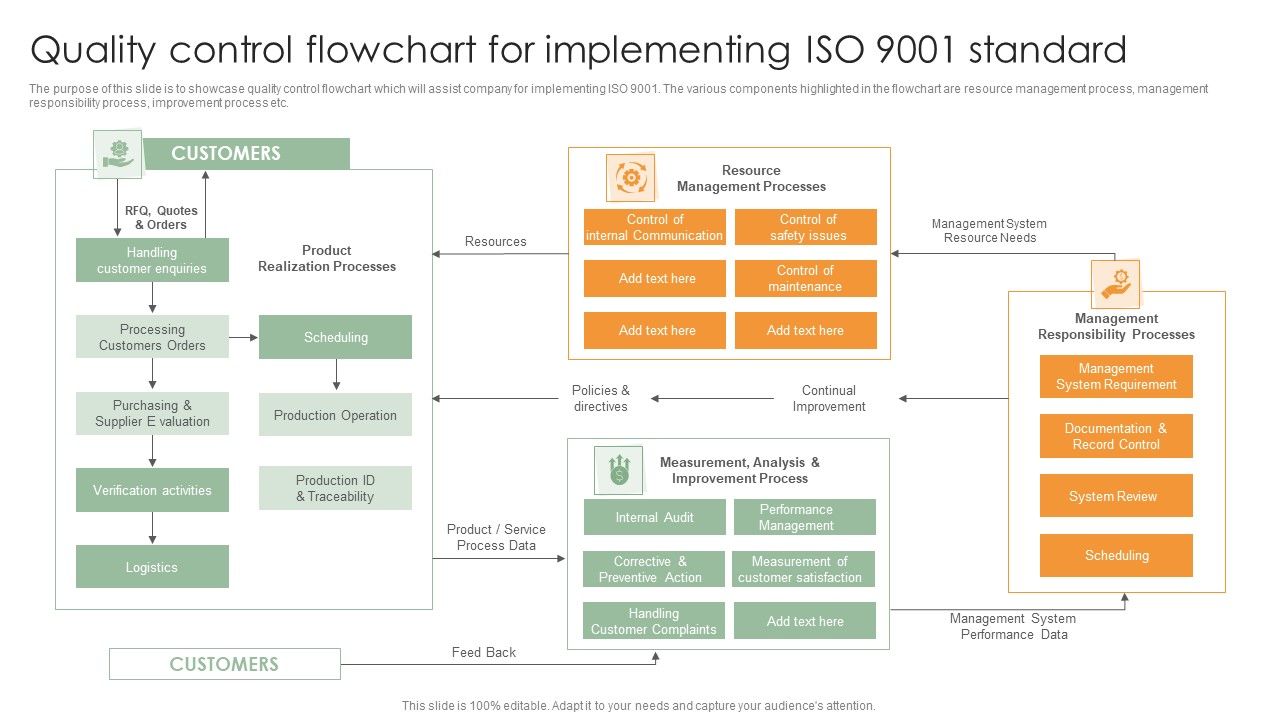Click the hand-with-gear icon beside CUSTOMERS header
Viewport: 1280px width, 720px height.
point(118,154)
